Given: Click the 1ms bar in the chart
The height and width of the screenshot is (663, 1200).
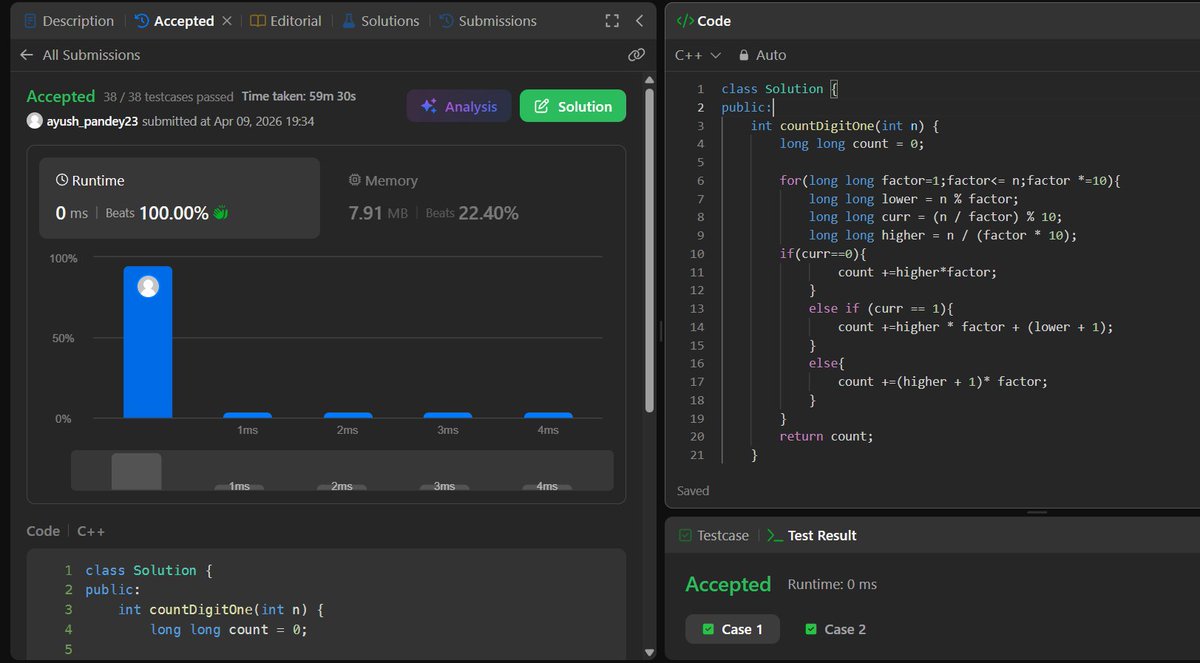Looking at the screenshot, I should 247,415.
